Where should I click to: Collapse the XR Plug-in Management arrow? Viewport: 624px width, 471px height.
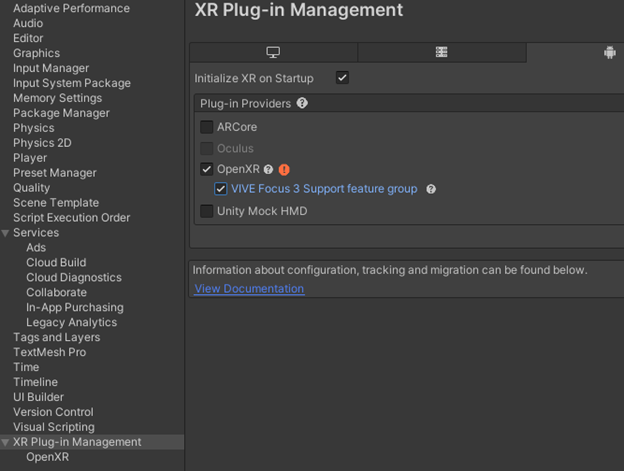5,442
